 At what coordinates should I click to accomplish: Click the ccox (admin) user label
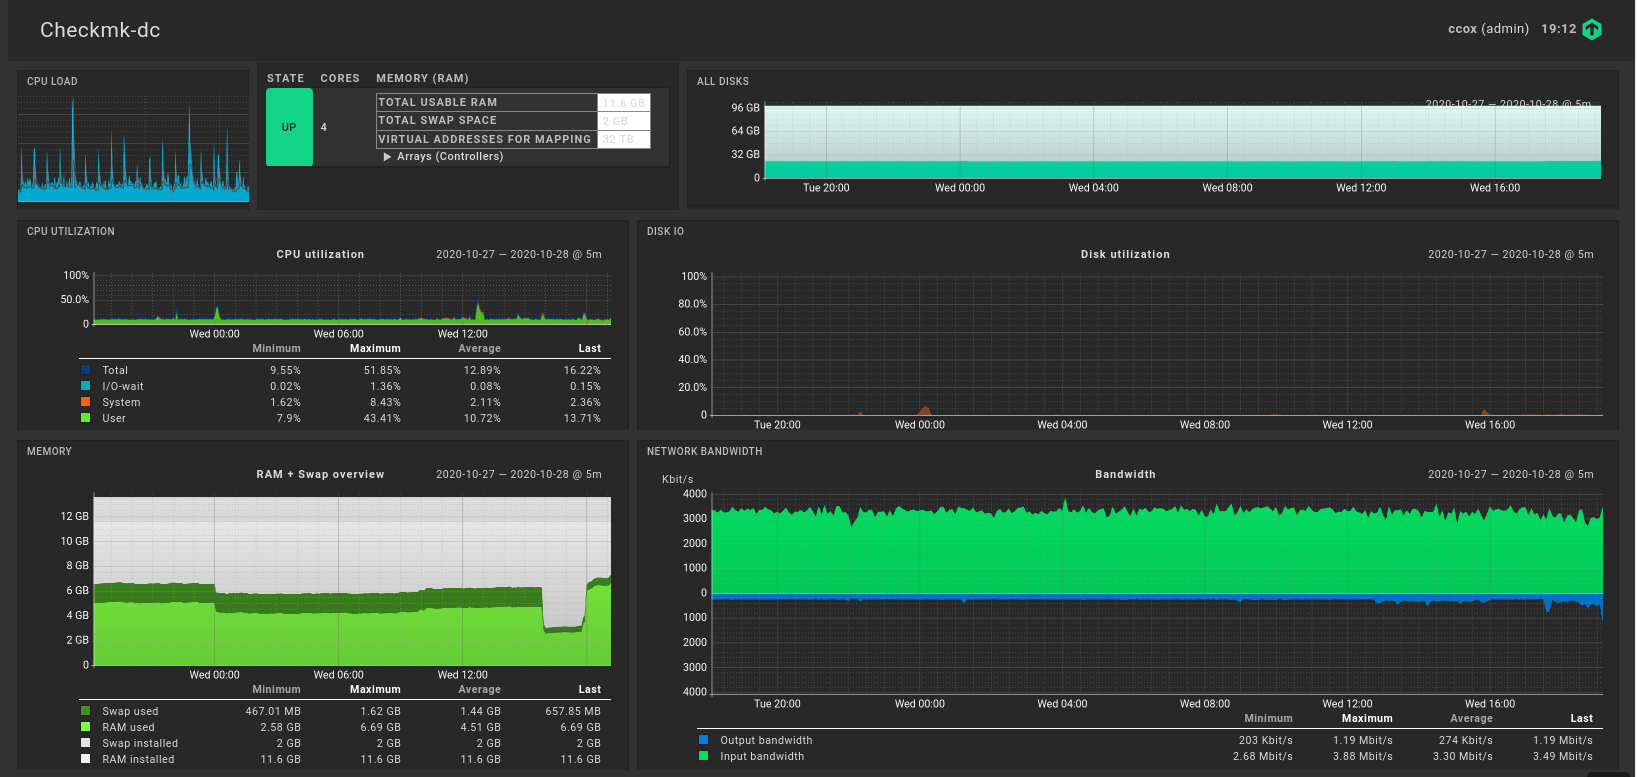(1488, 29)
